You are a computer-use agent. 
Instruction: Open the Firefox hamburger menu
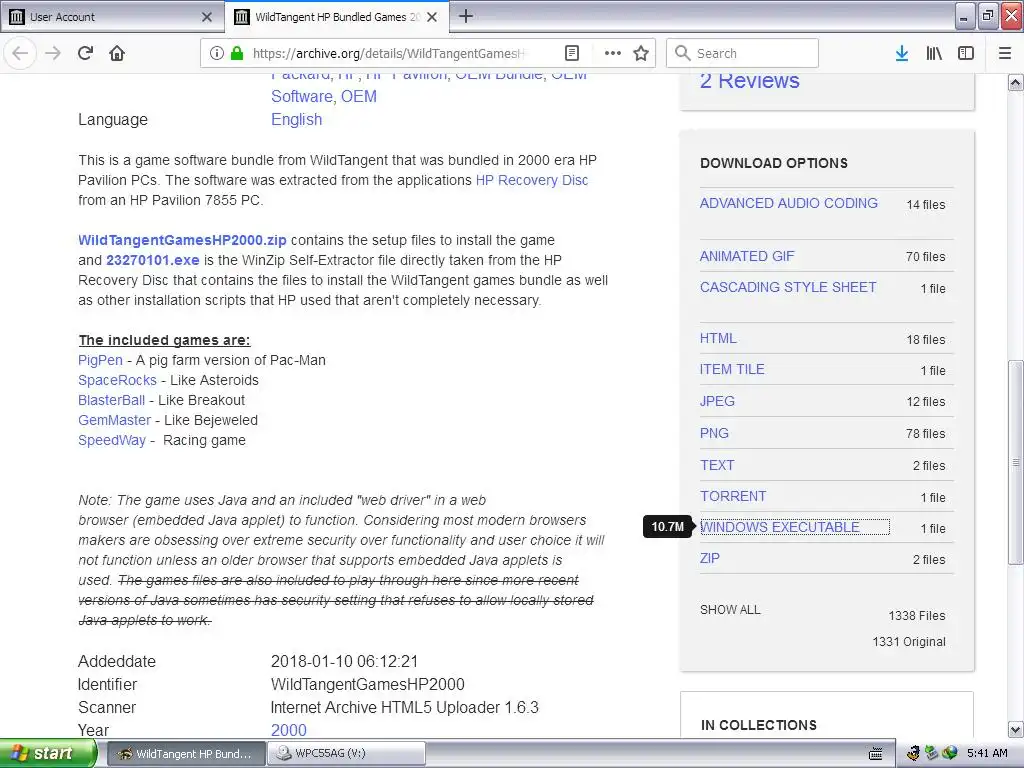coord(1004,53)
